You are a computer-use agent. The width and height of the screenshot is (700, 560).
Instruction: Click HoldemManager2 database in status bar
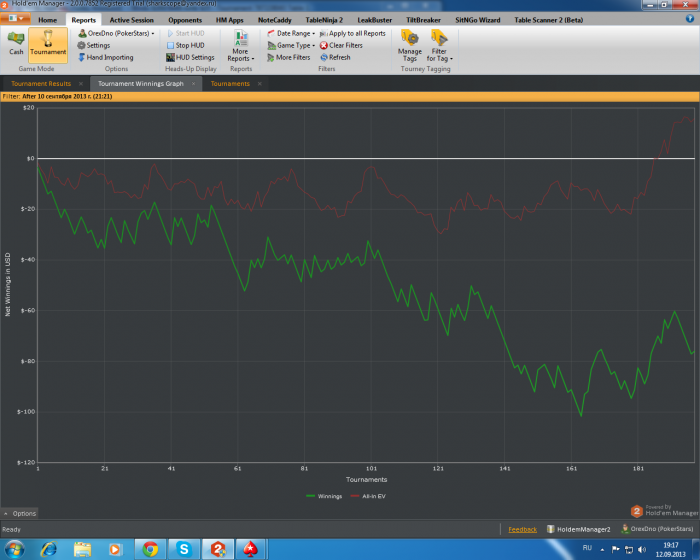click(x=579, y=529)
